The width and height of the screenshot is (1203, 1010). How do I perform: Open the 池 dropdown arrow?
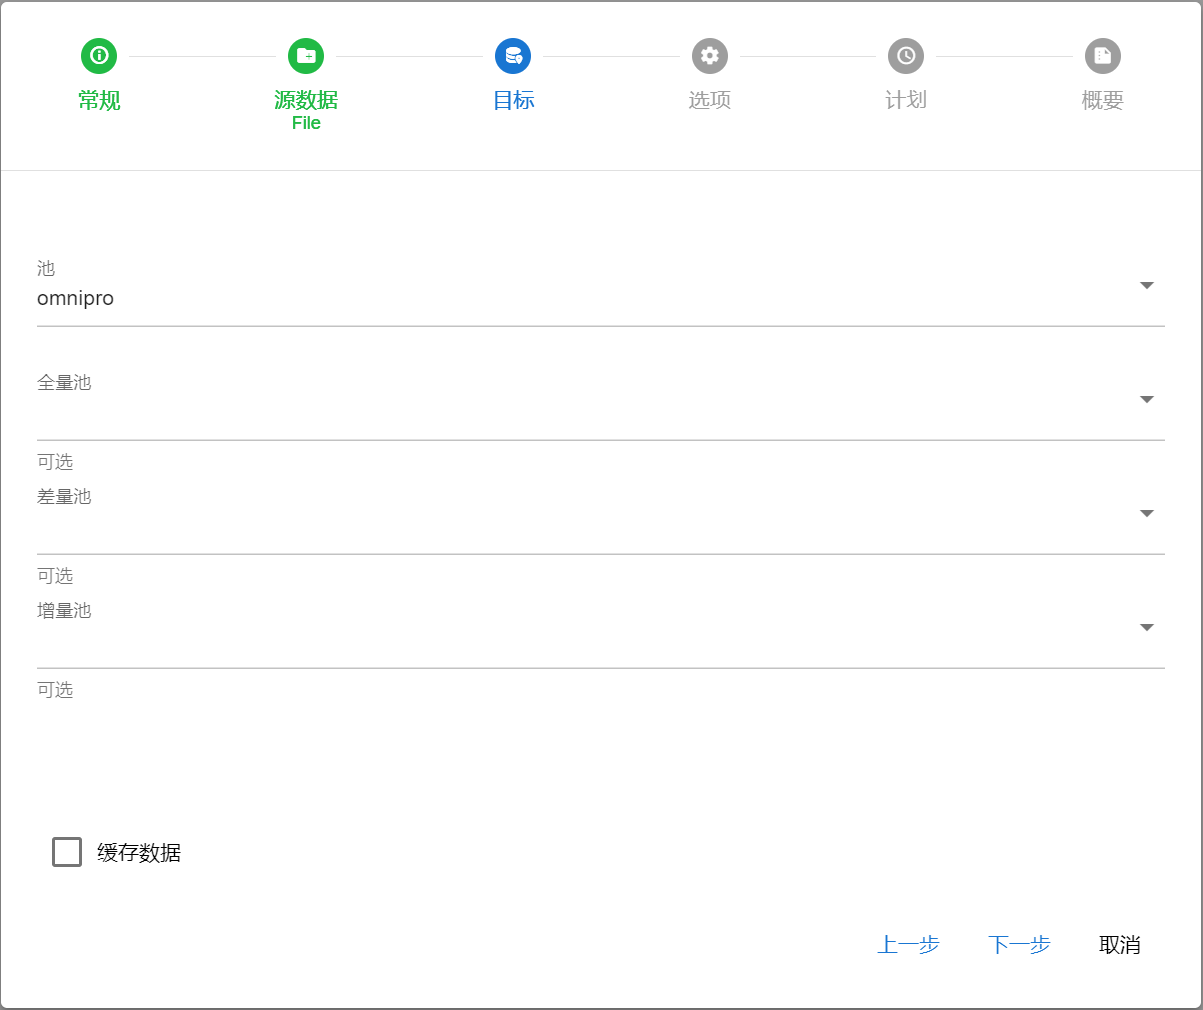tap(1147, 286)
